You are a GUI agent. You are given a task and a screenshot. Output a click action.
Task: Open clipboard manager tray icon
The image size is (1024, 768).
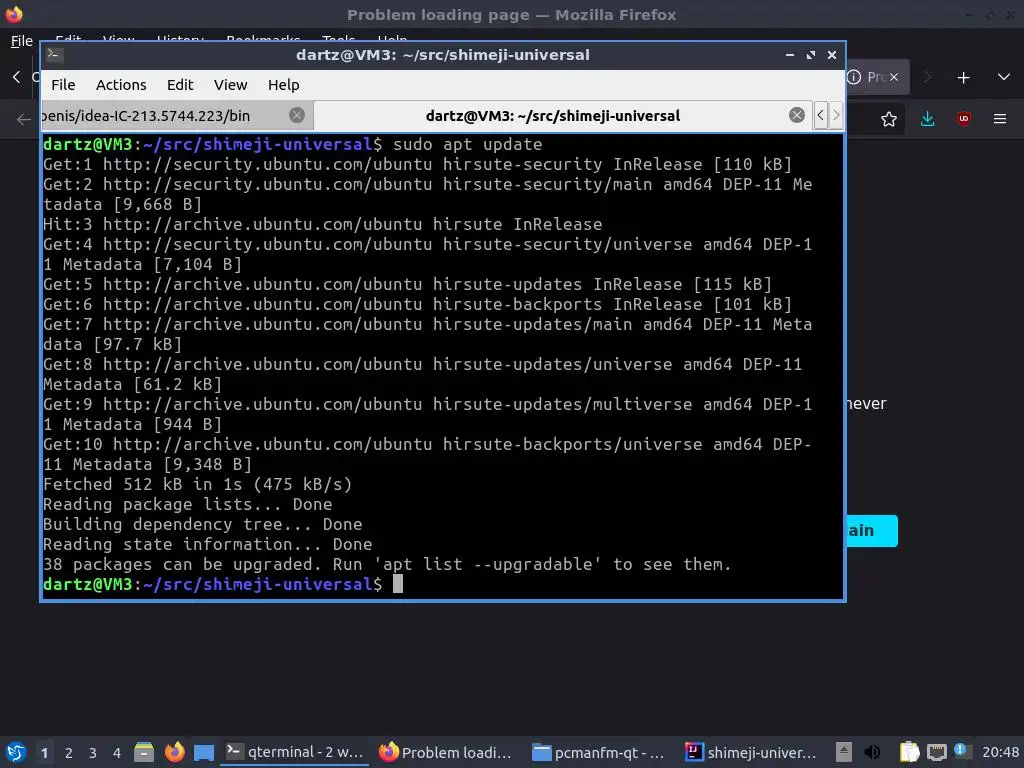click(x=909, y=752)
